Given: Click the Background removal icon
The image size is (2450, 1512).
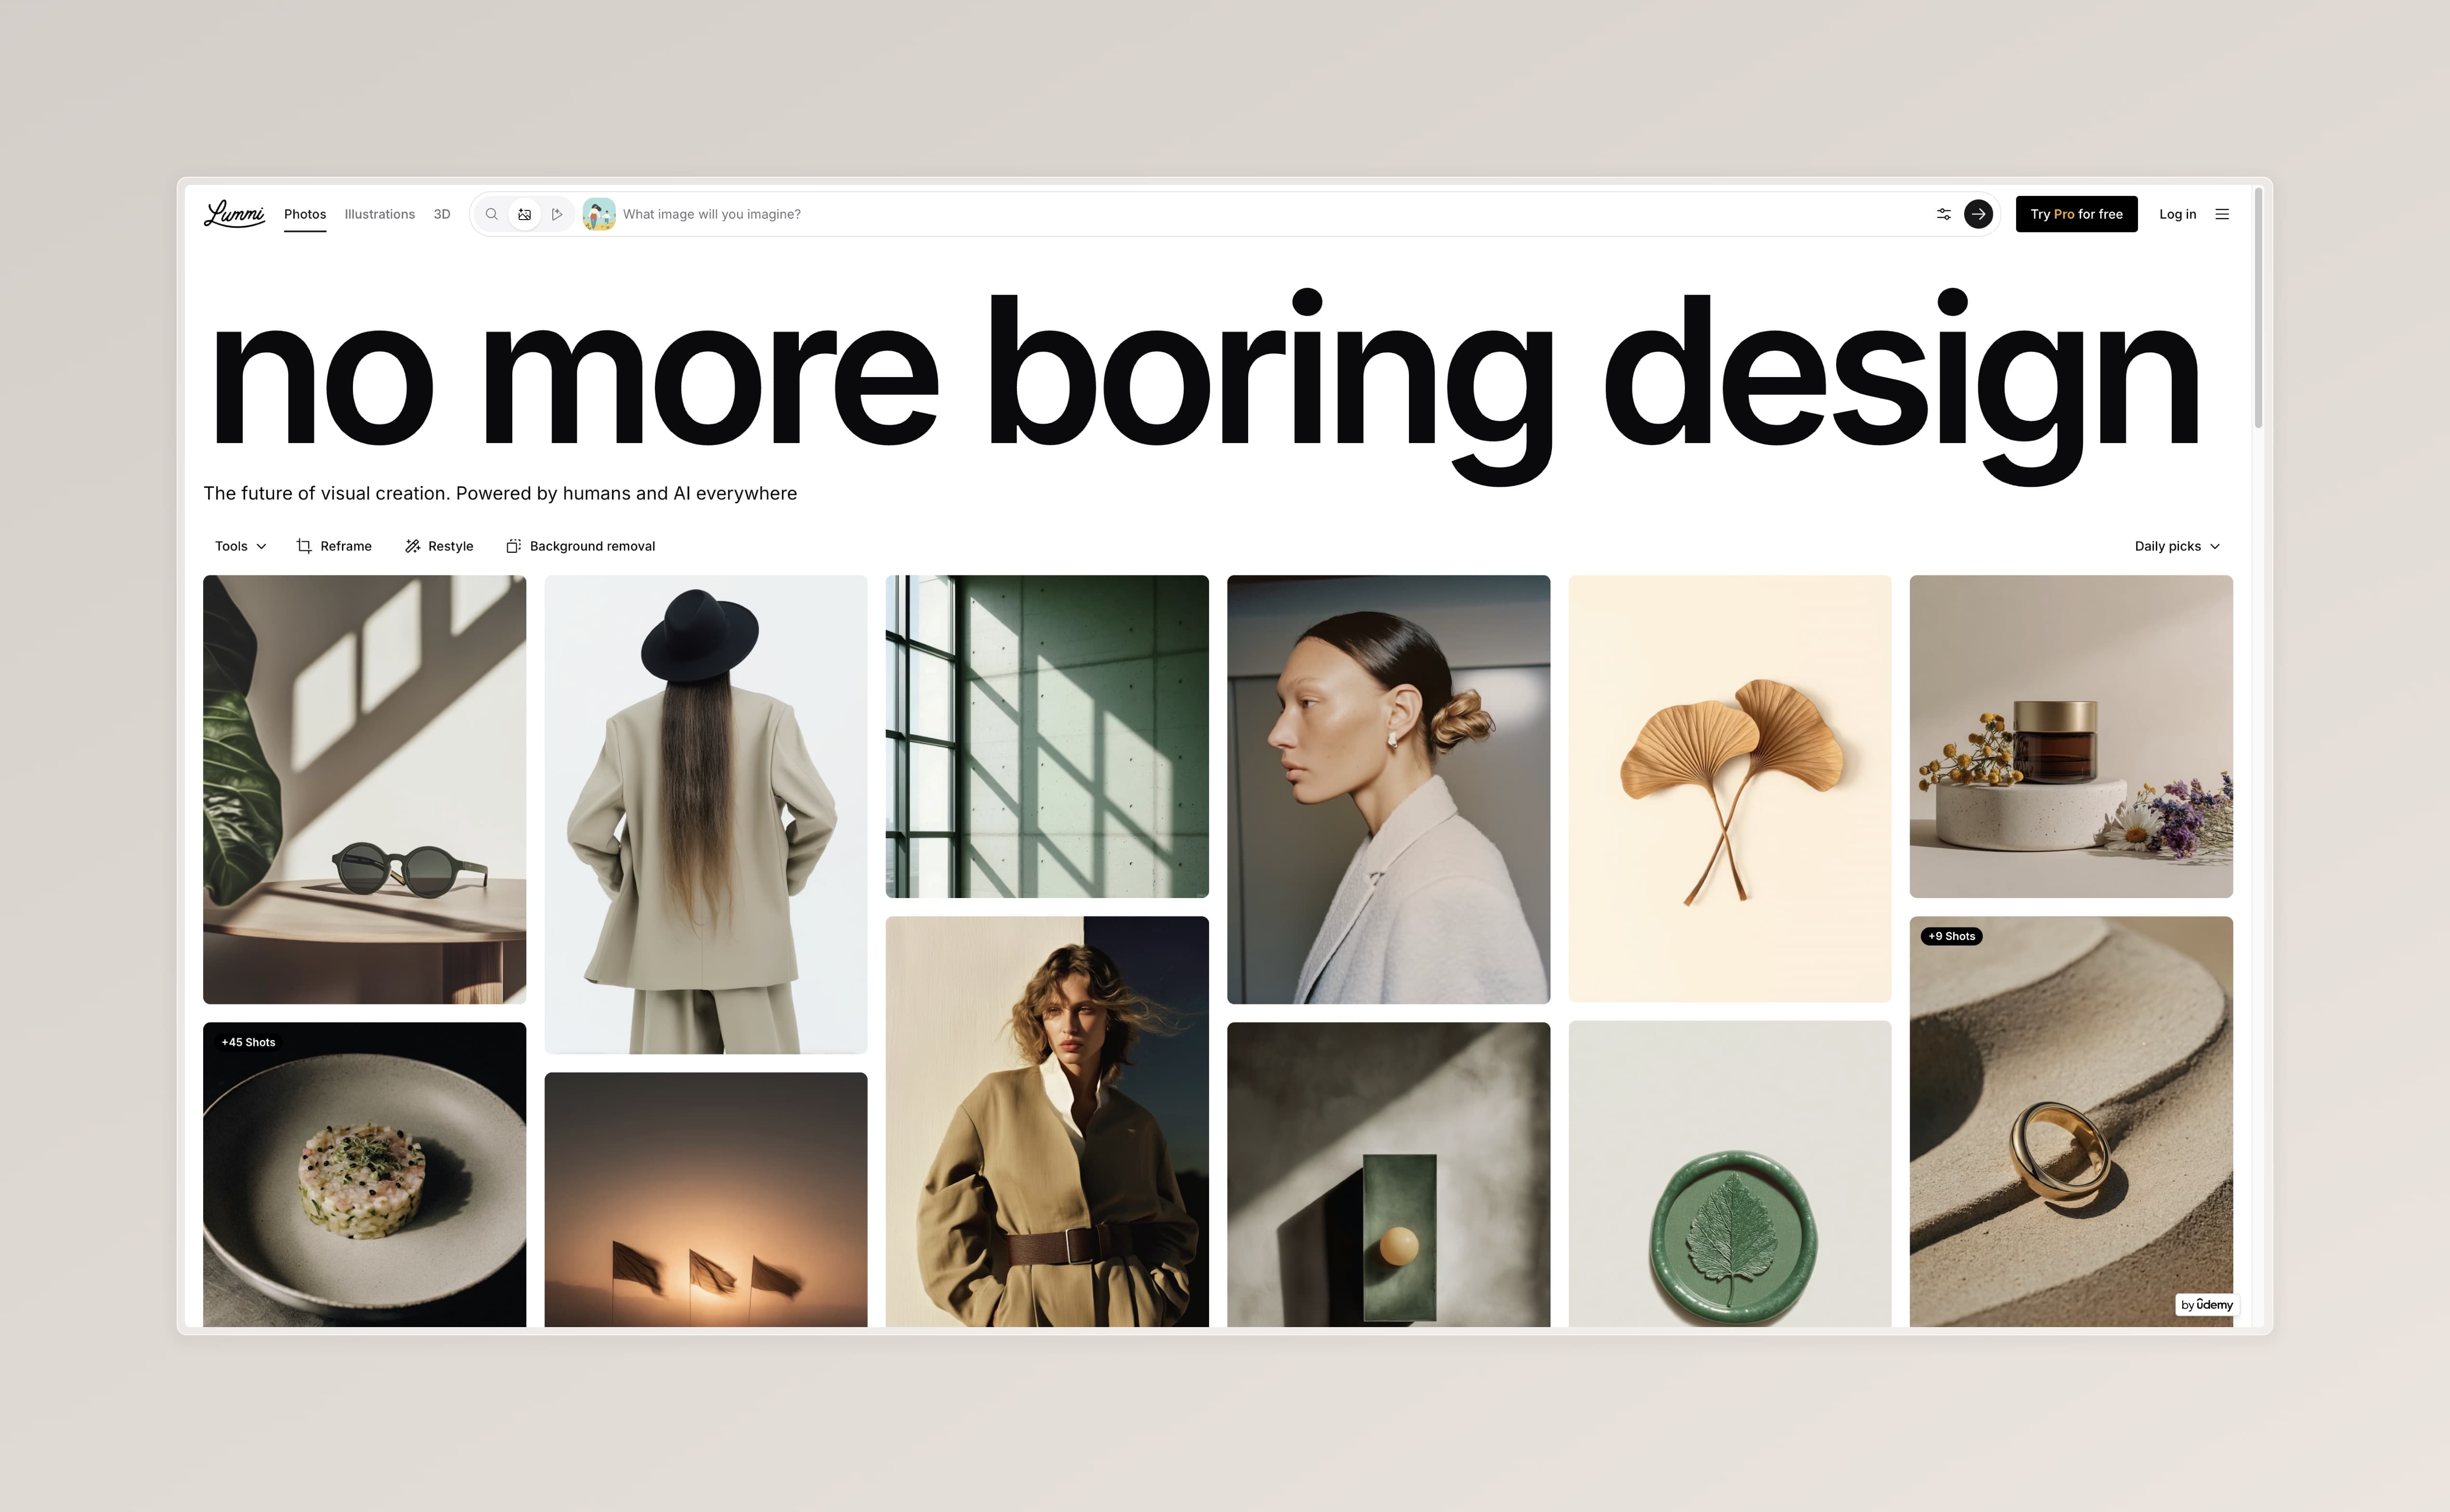Looking at the screenshot, I should (x=513, y=546).
